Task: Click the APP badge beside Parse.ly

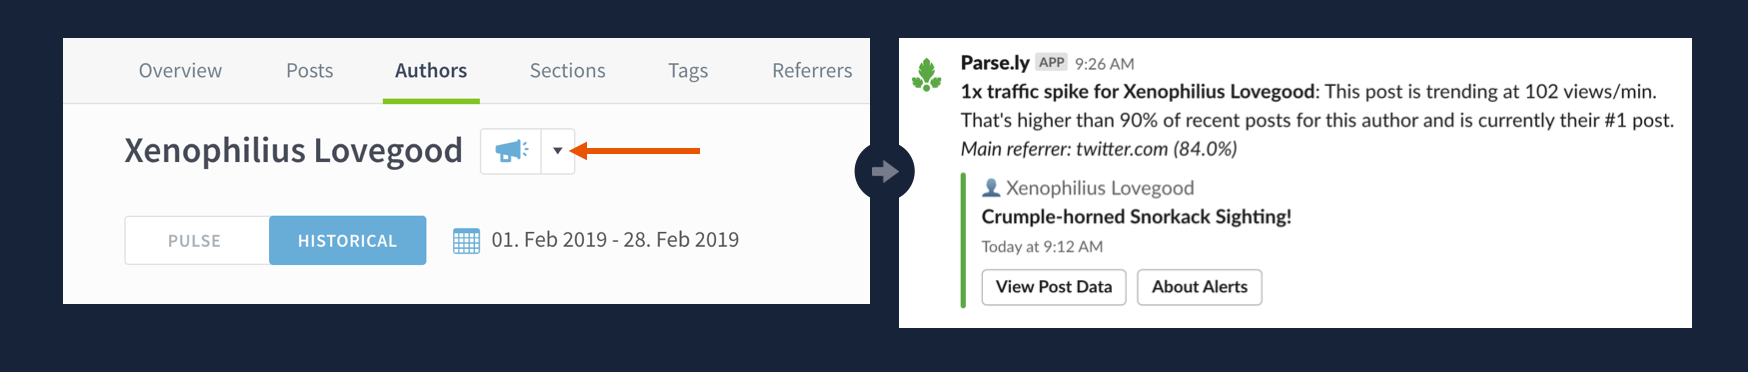Action: tap(1051, 62)
